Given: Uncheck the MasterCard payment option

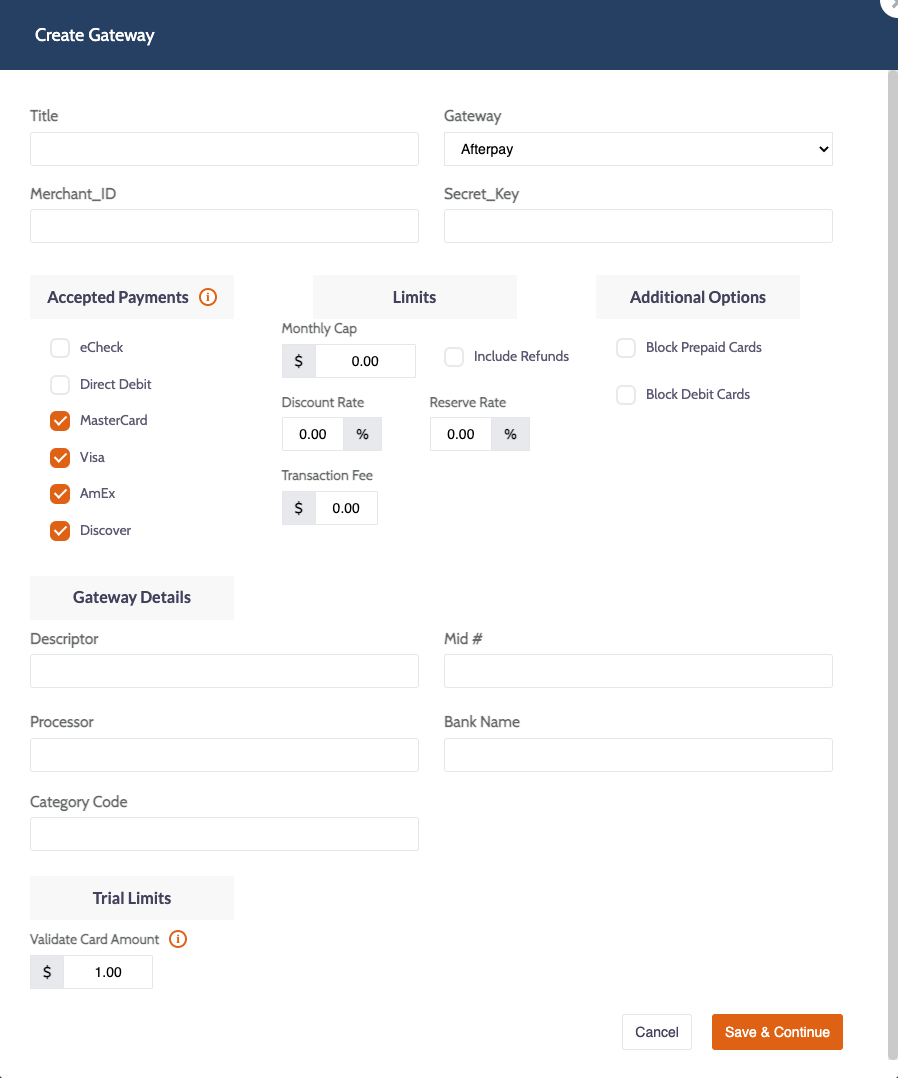Looking at the screenshot, I should [x=60, y=421].
